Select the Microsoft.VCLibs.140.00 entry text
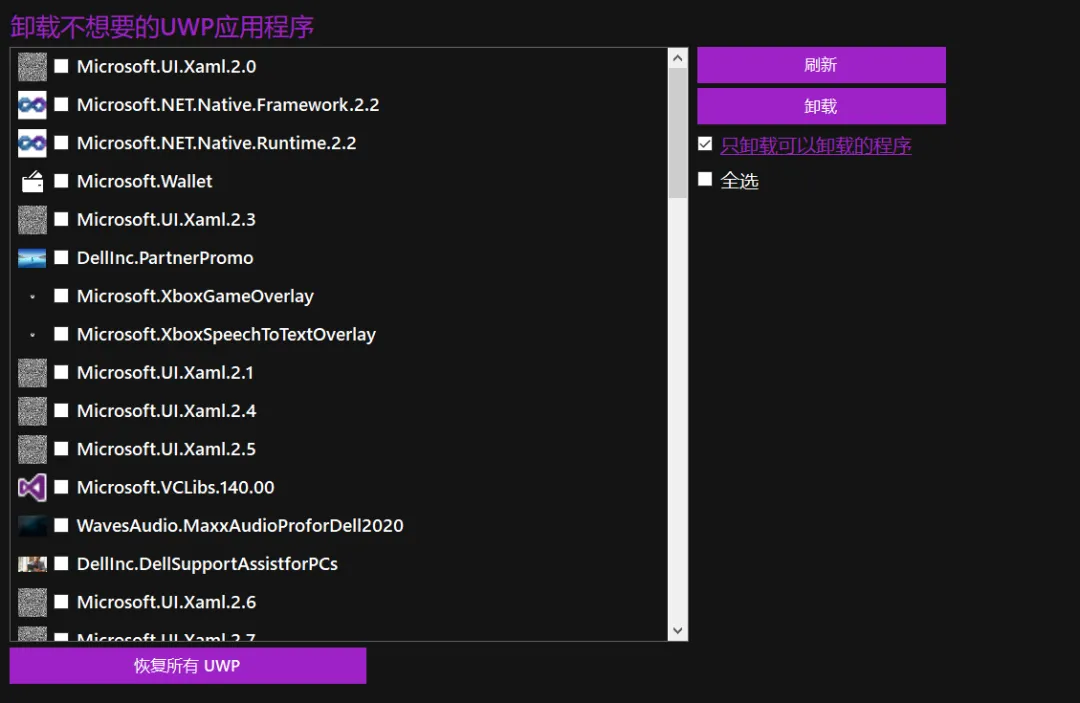The width and height of the screenshot is (1080, 703). [x=175, y=487]
